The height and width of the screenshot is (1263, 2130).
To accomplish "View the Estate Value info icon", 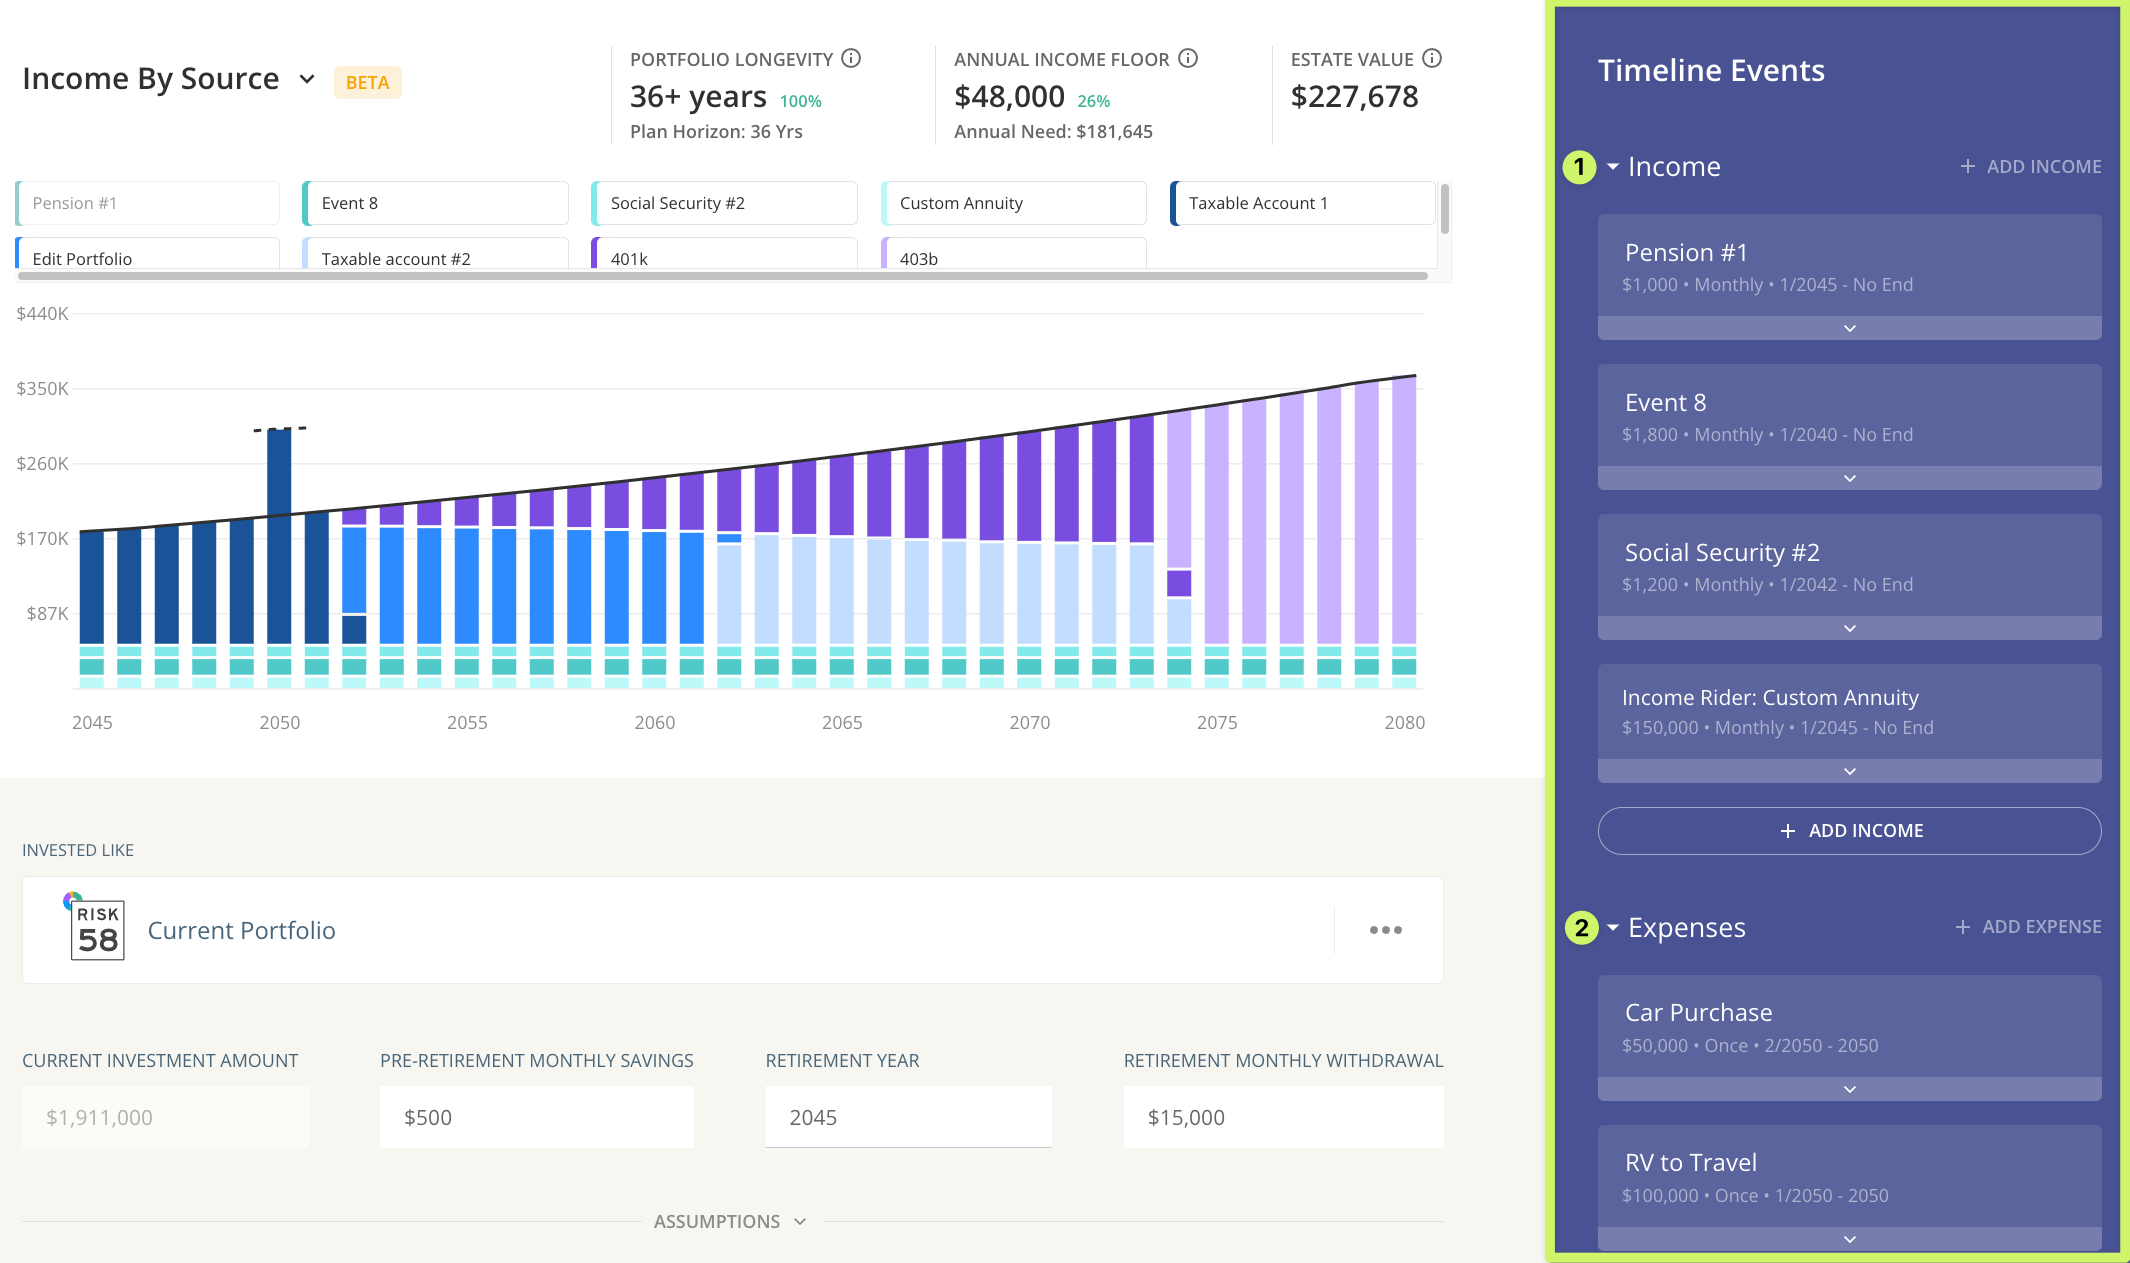I will (1432, 58).
